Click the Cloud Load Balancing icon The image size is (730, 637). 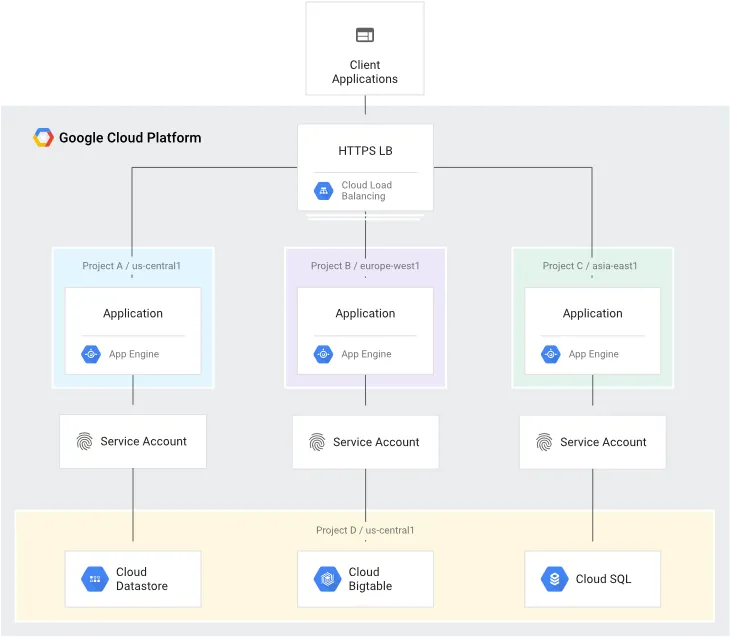pos(324,190)
